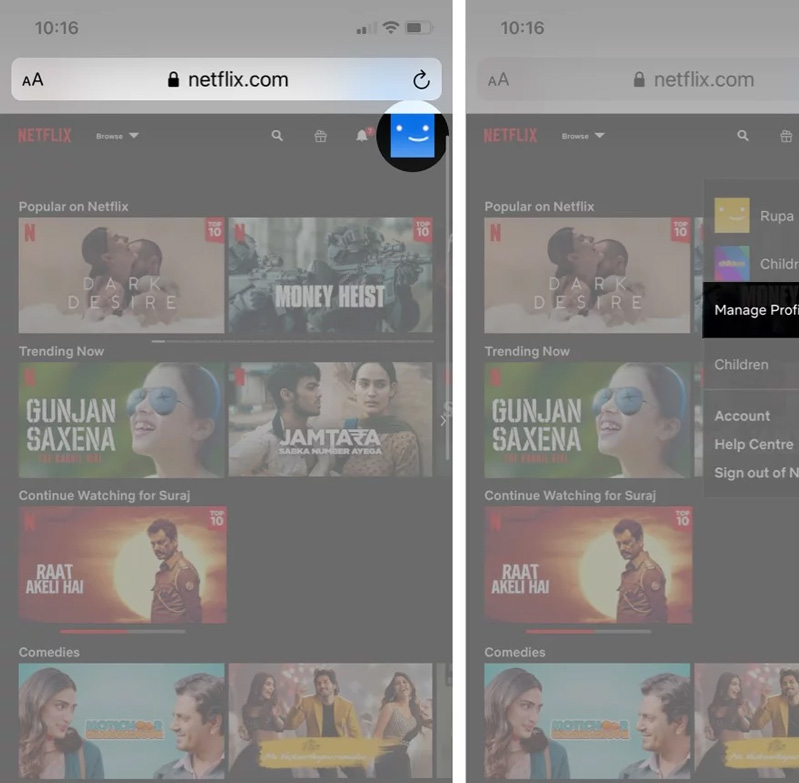Viewport: 799px width, 783px height.
Task: Click Raat Akeli Hai progress bar, left screenshot
Action: tap(122, 631)
